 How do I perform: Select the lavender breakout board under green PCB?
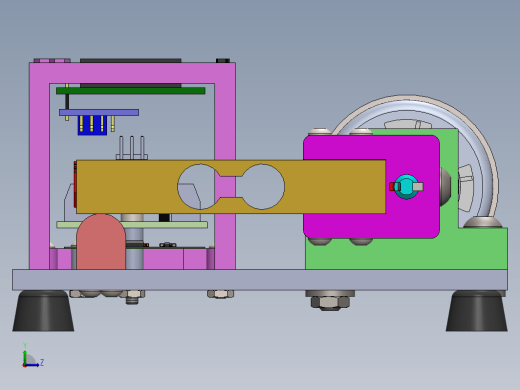(x=99, y=112)
